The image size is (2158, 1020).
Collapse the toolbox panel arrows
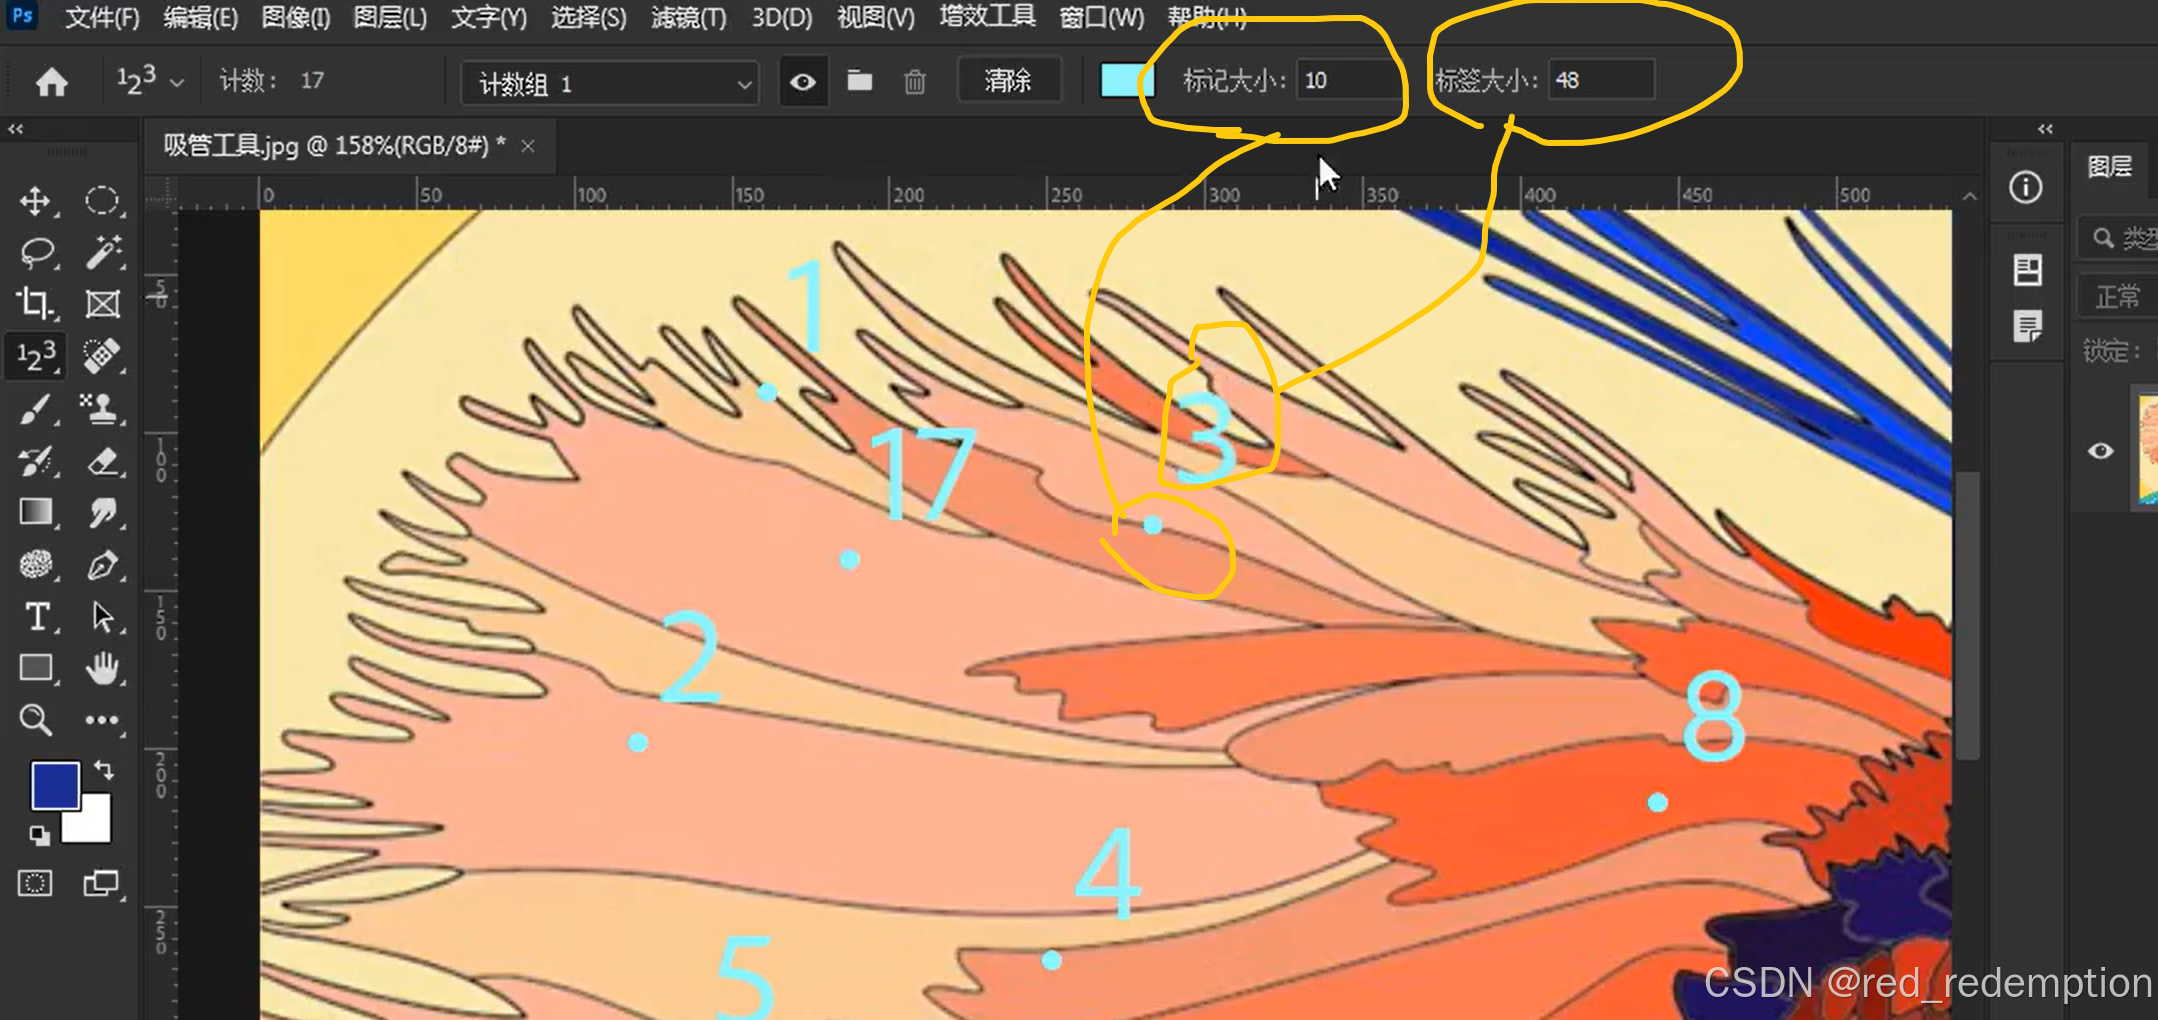(x=16, y=129)
